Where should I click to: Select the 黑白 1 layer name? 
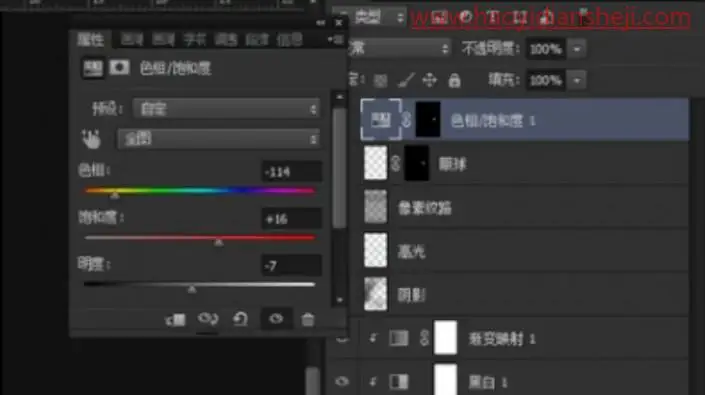click(x=488, y=382)
